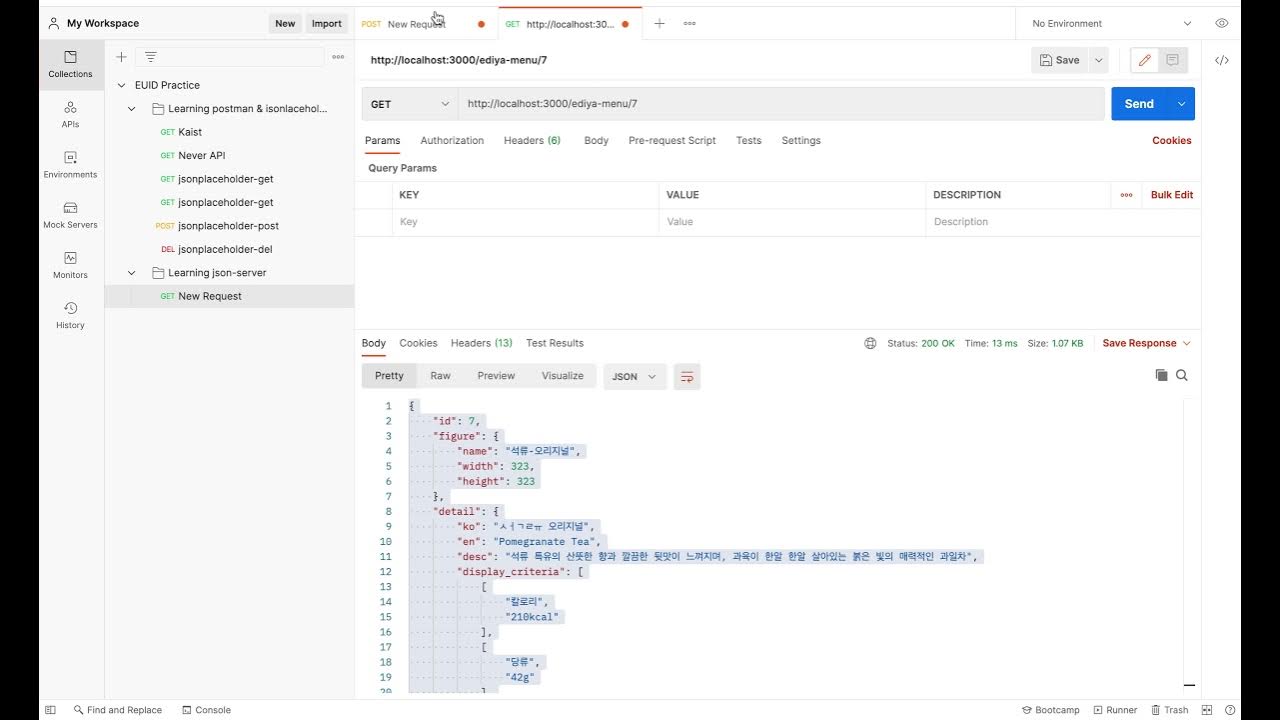Viewport: 1280px width, 720px height.
Task: Open the Mock Servers sidebar section
Action: click(x=70, y=214)
